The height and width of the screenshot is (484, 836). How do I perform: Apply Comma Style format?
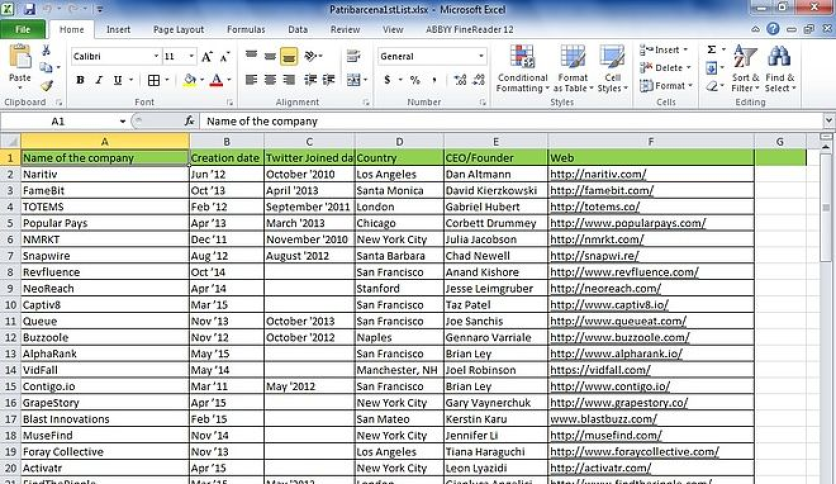434,80
